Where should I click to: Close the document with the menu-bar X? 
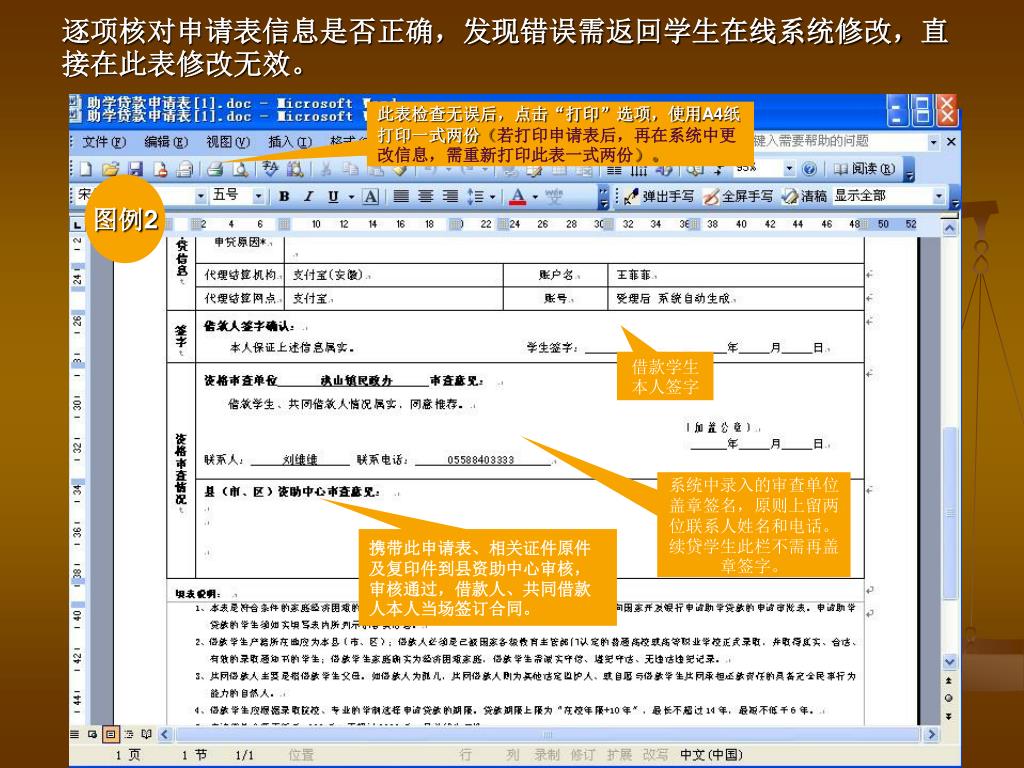pos(952,142)
